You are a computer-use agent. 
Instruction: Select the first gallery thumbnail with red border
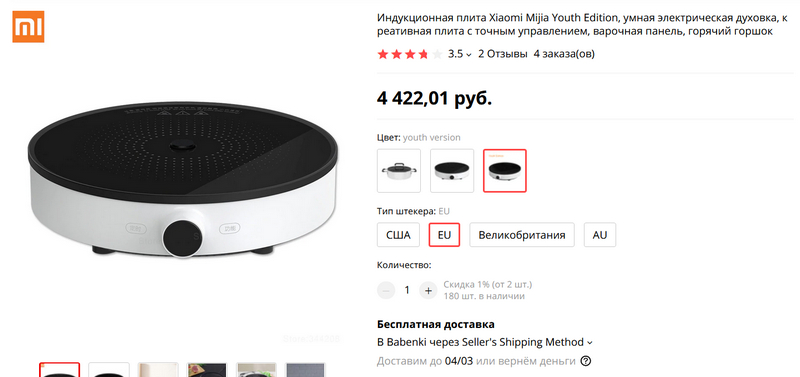(x=60, y=370)
